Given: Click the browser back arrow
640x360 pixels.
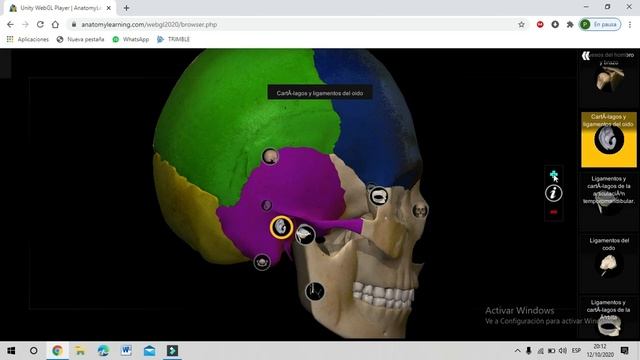Looking at the screenshot, I should coord(10,24).
